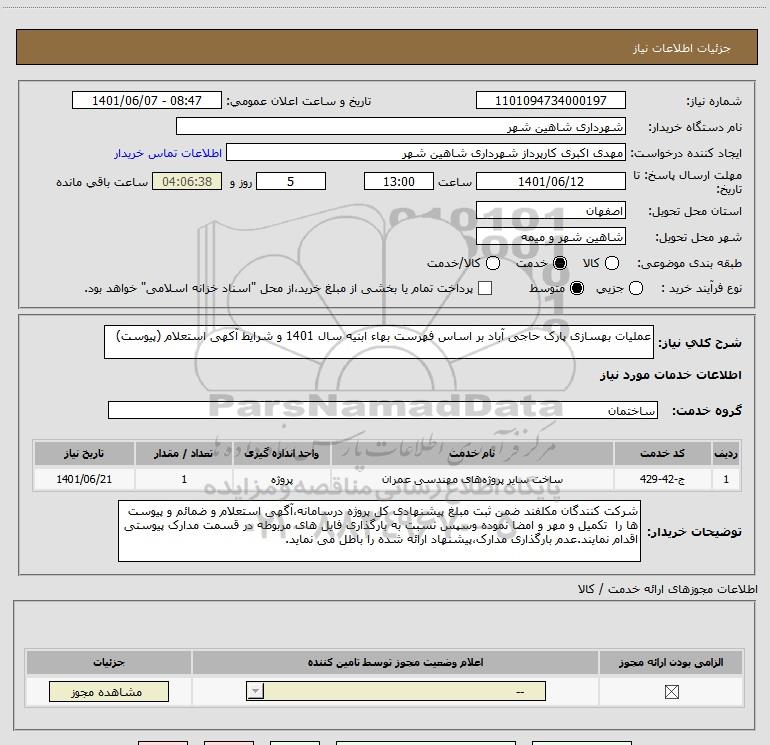This screenshot has width=770, height=745.
Task: Click the تاریخ نیاز column header
Action: click(84, 453)
